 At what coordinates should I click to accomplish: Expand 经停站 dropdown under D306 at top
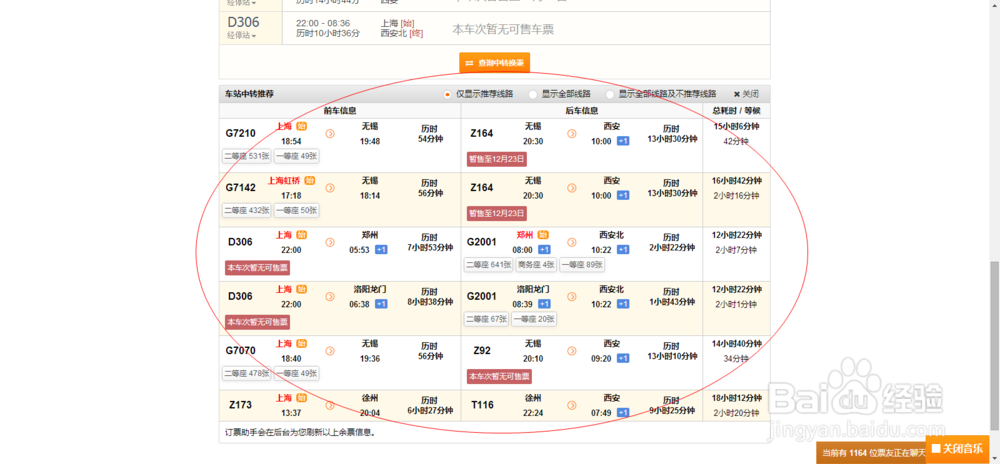[x=242, y=36]
